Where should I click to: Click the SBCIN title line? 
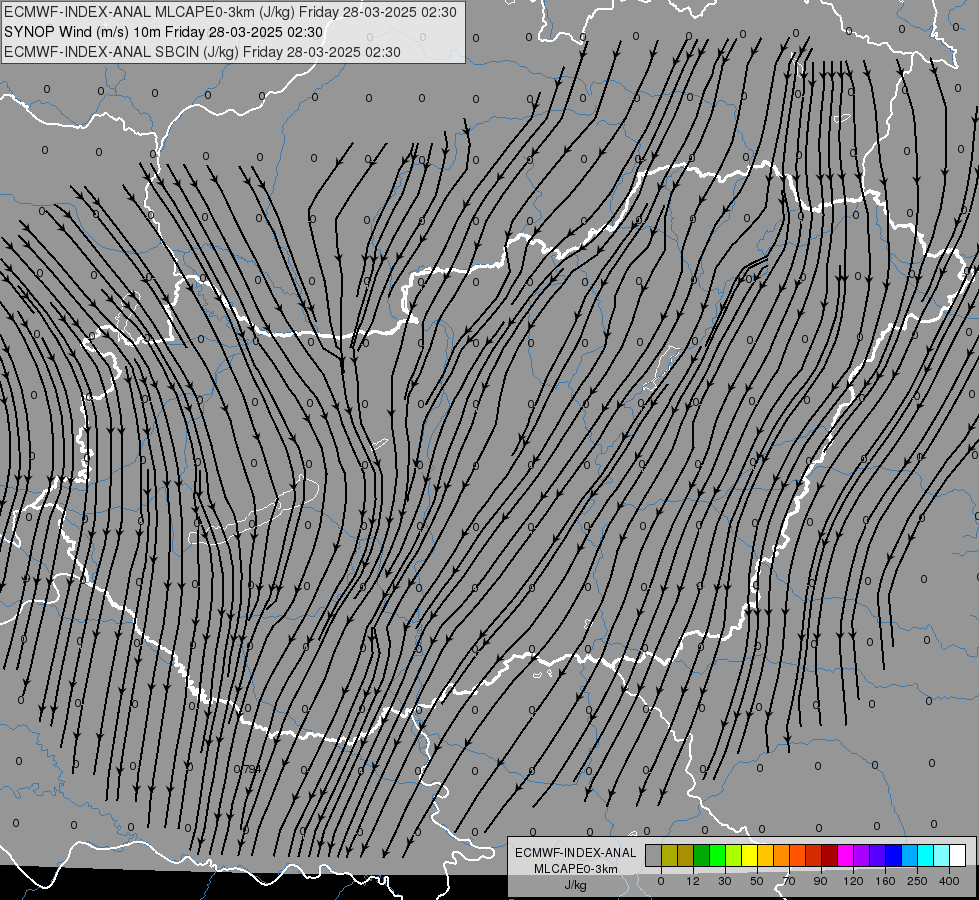click(202, 52)
